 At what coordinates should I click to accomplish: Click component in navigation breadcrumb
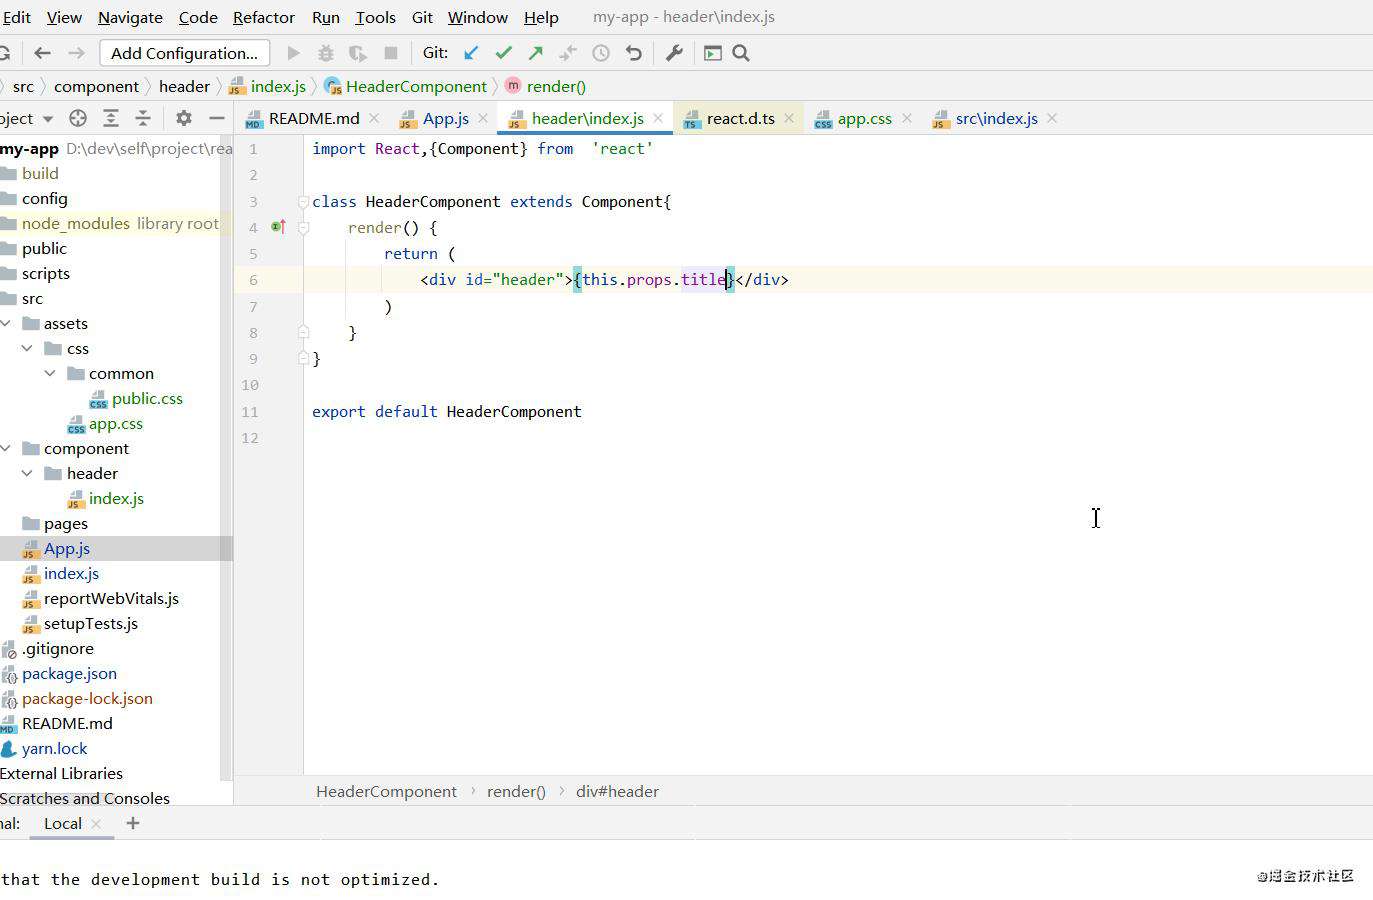click(96, 86)
